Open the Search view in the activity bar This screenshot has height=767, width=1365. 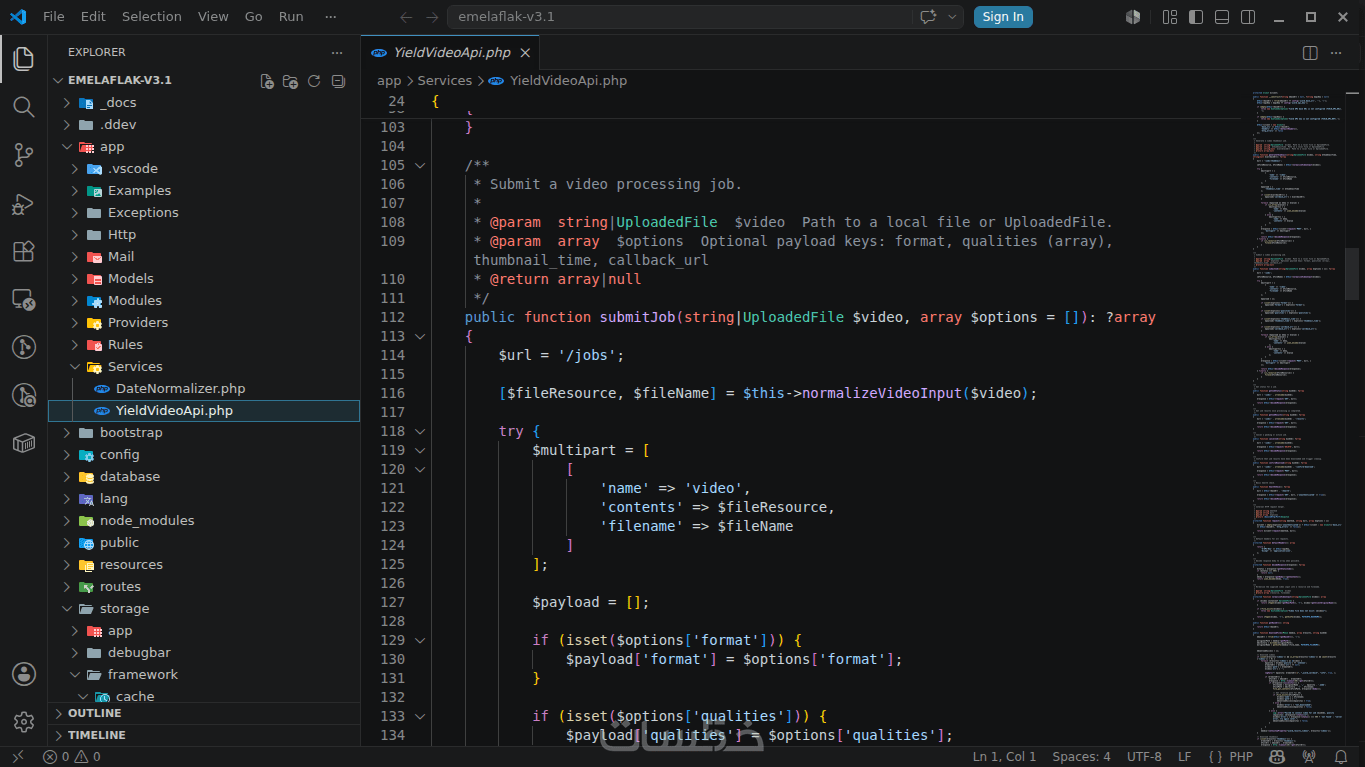point(24,106)
